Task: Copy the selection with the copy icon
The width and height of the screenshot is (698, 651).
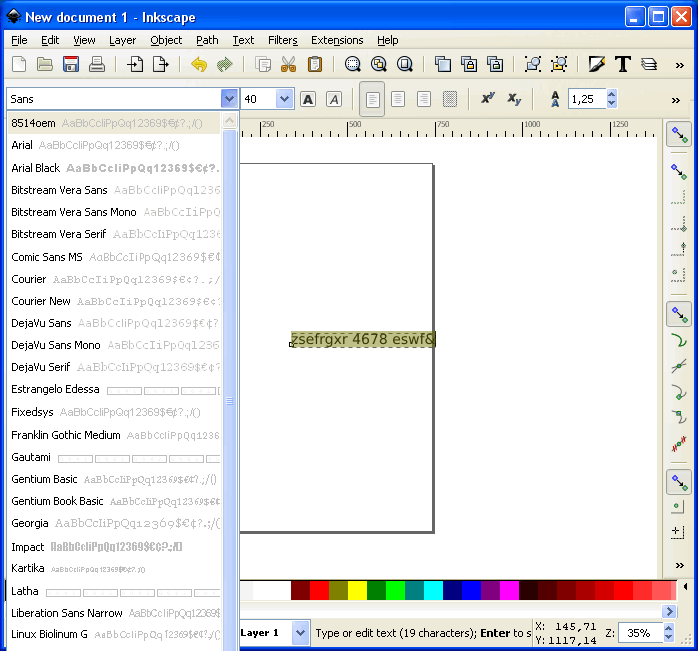Action: click(x=263, y=65)
